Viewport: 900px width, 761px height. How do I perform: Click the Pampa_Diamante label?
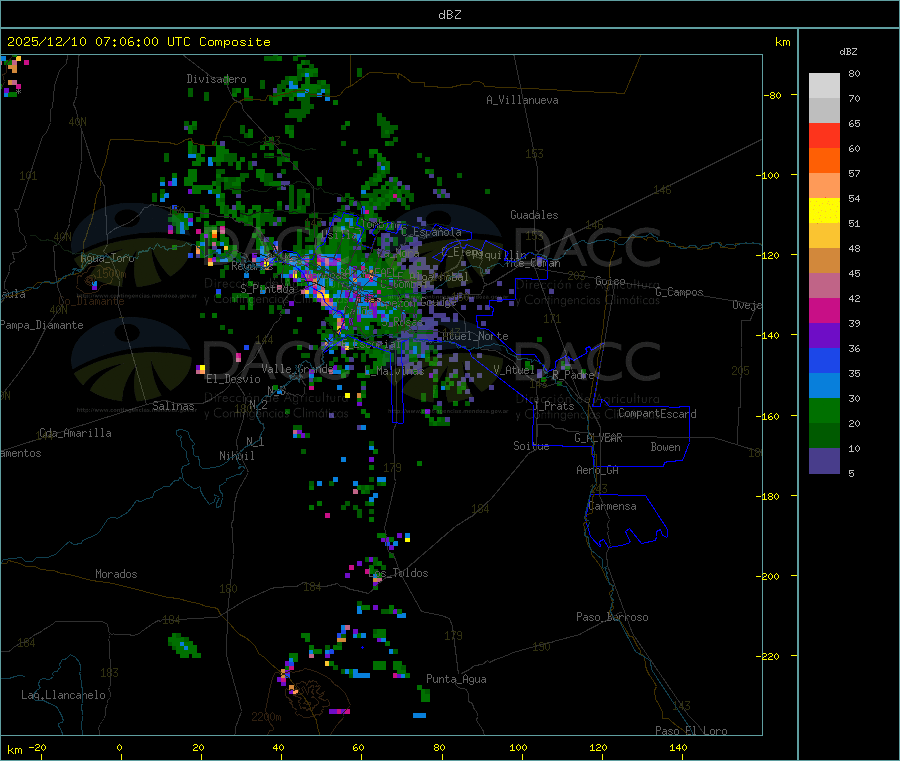tap(42, 325)
